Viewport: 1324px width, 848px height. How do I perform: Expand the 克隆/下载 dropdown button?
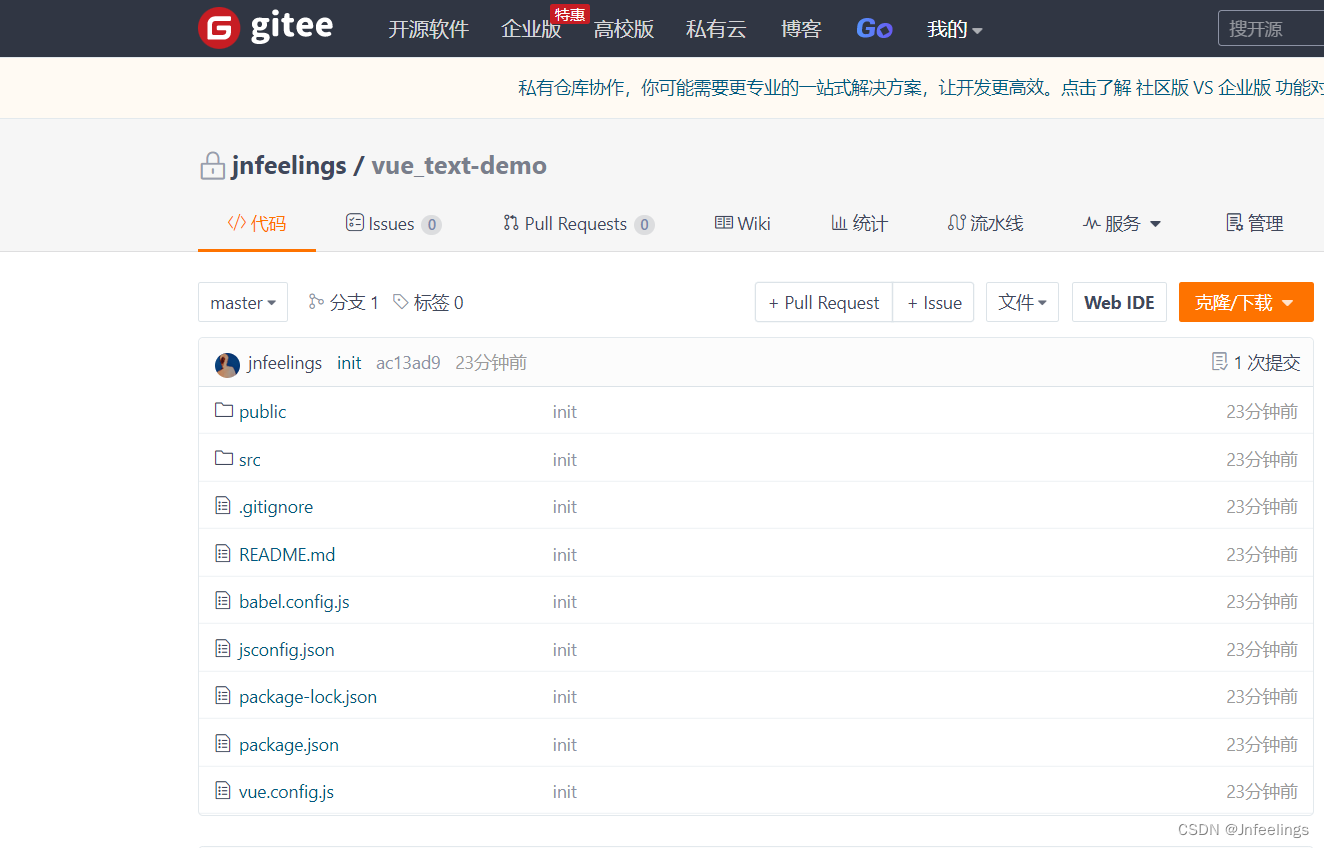click(x=1246, y=302)
